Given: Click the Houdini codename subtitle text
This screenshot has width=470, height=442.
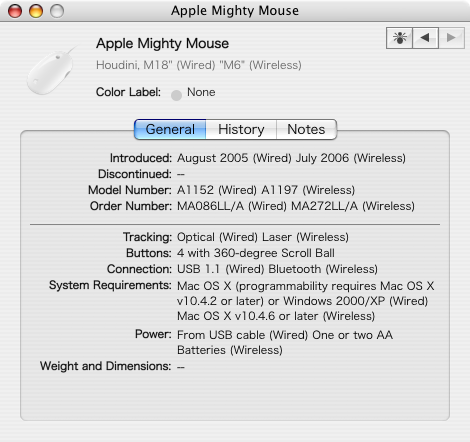Looking at the screenshot, I should click(x=199, y=65).
